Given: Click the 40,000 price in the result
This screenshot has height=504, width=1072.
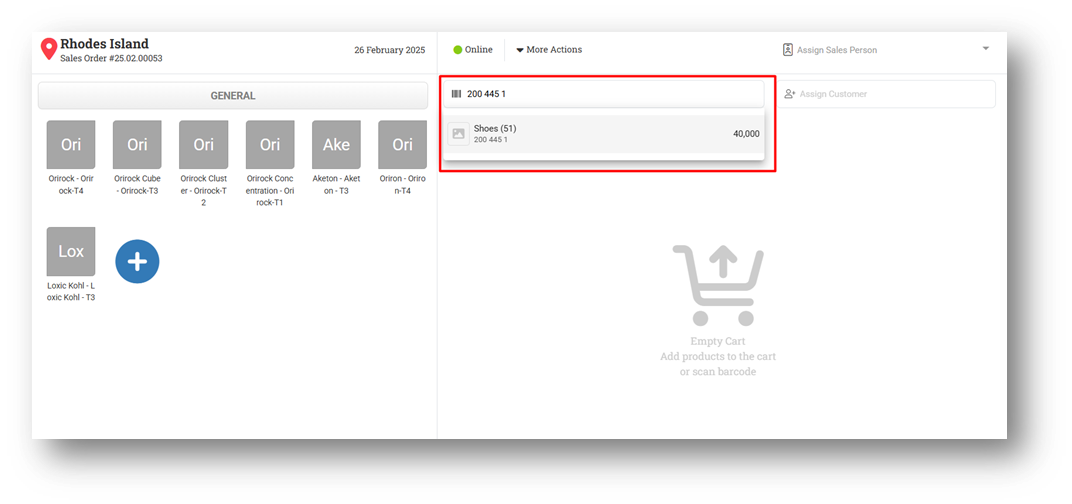Looking at the screenshot, I should pyautogui.click(x=746, y=134).
